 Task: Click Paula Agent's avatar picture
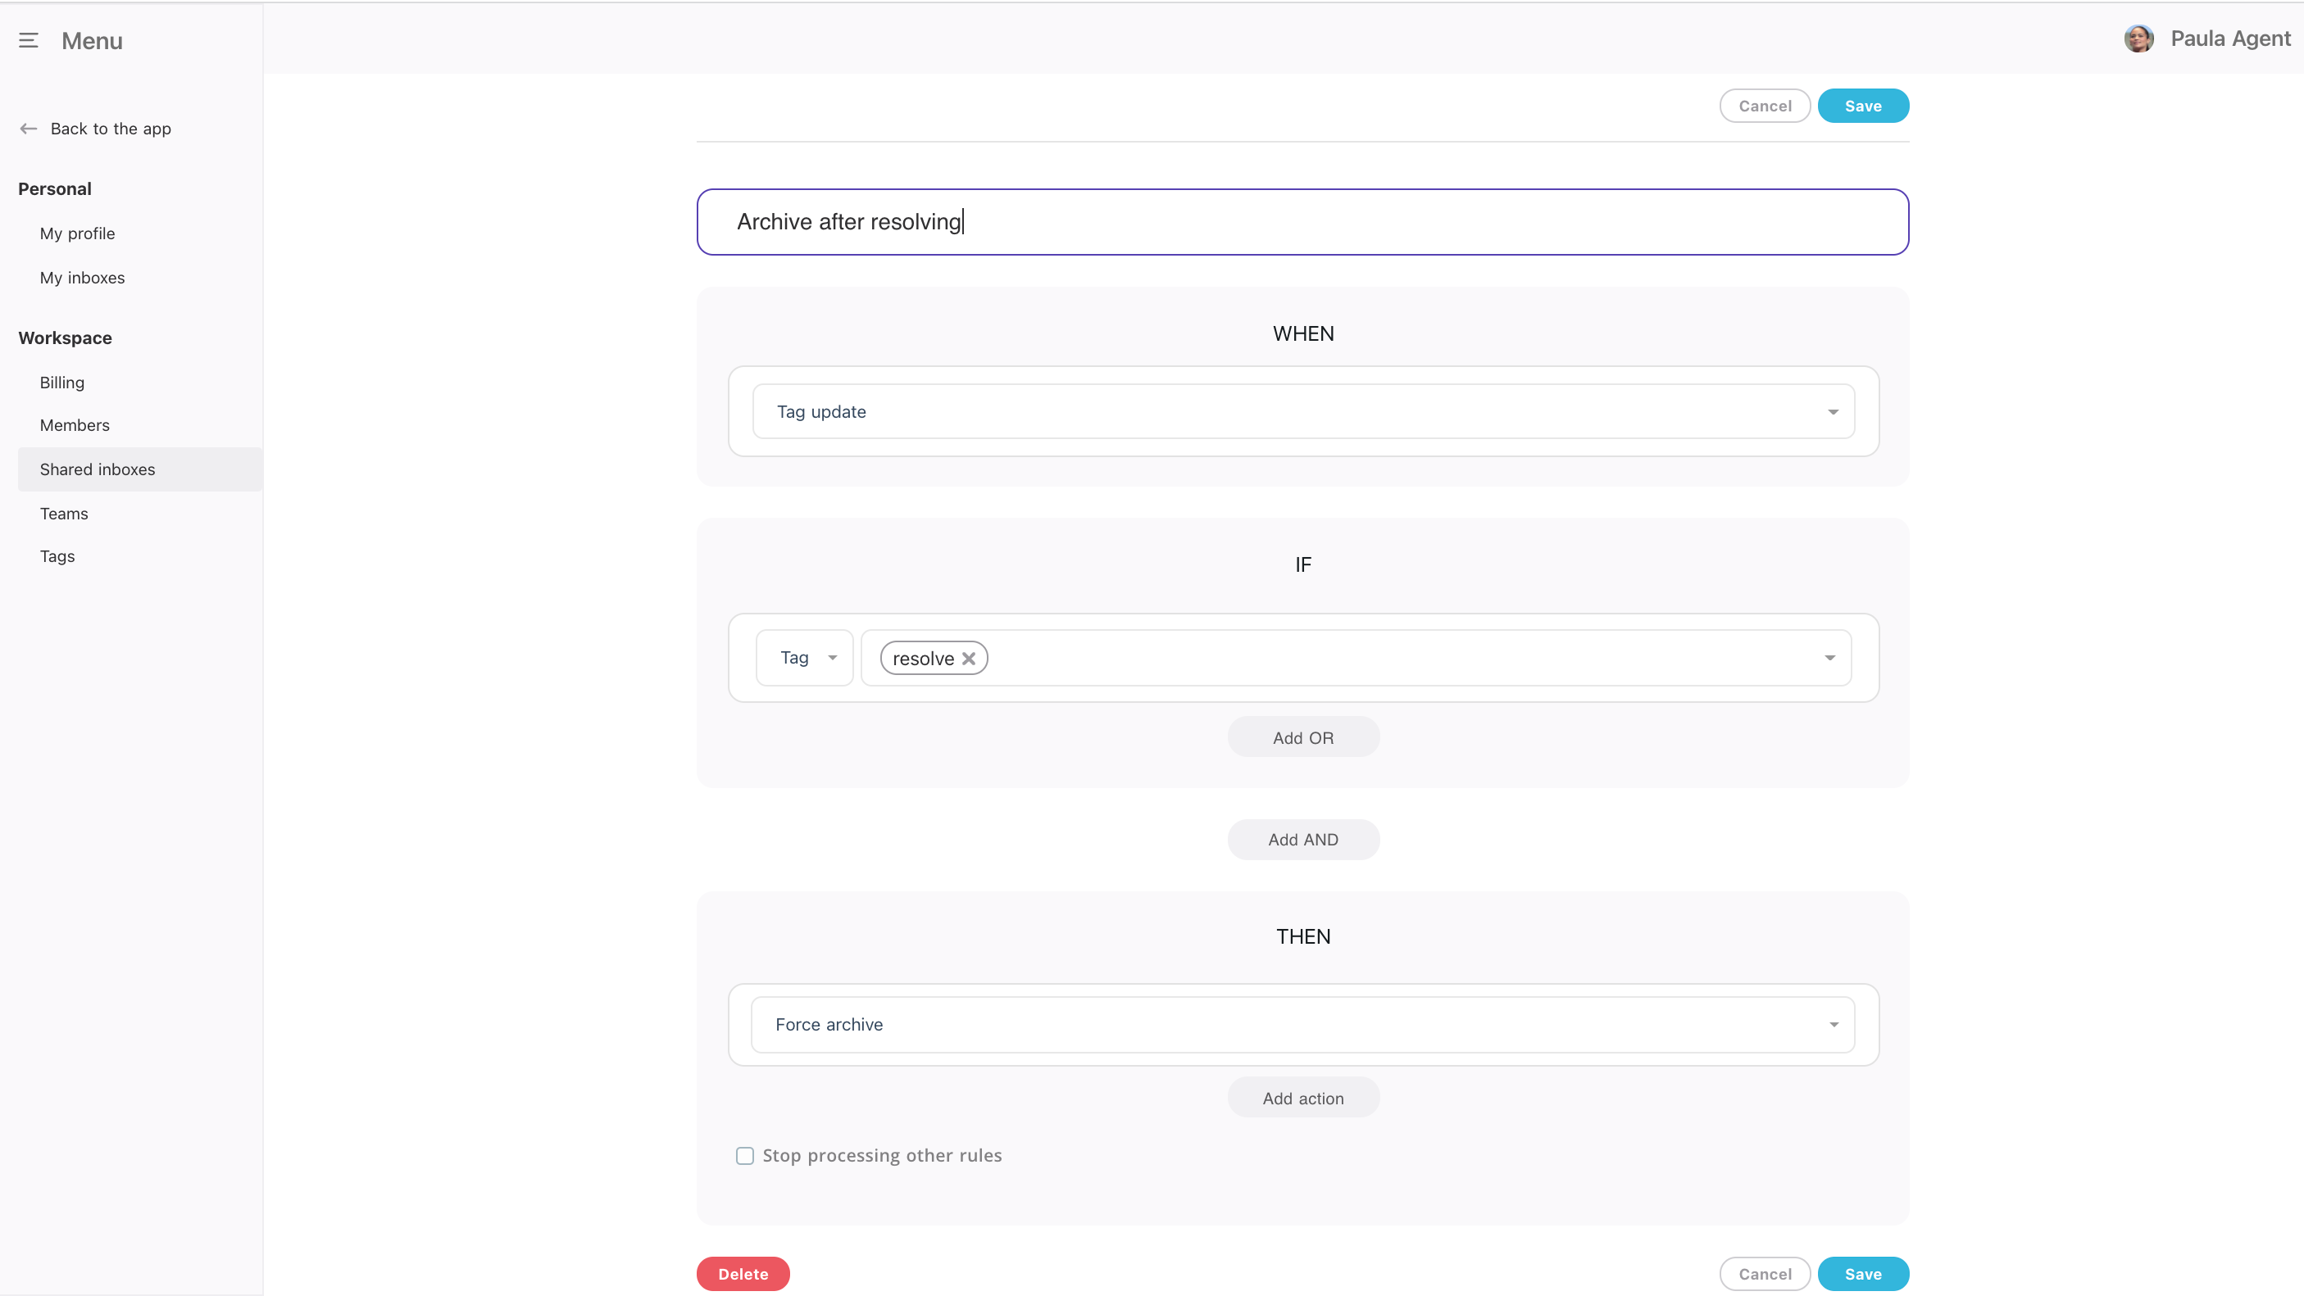pyautogui.click(x=2138, y=39)
